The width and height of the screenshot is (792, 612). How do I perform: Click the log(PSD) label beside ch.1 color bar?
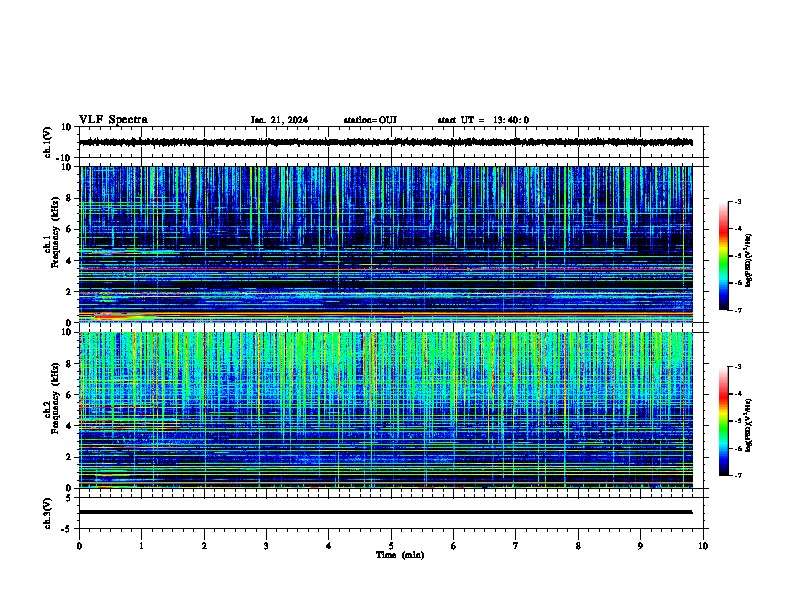click(748, 260)
